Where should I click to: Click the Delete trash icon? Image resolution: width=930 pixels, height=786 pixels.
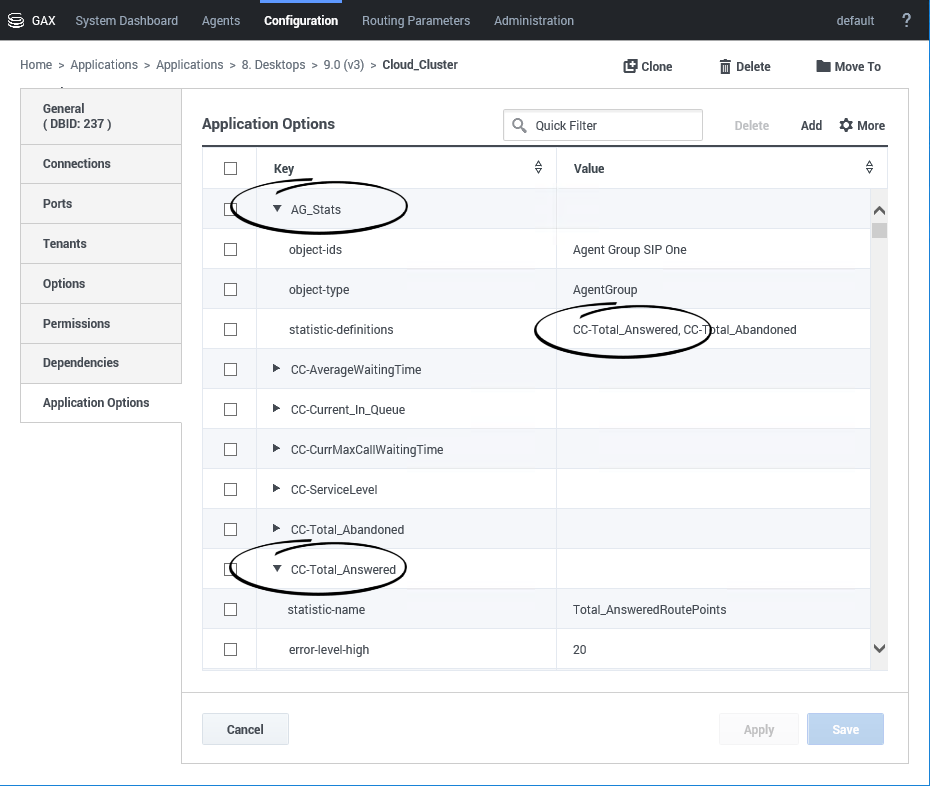click(x=725, y=66)
